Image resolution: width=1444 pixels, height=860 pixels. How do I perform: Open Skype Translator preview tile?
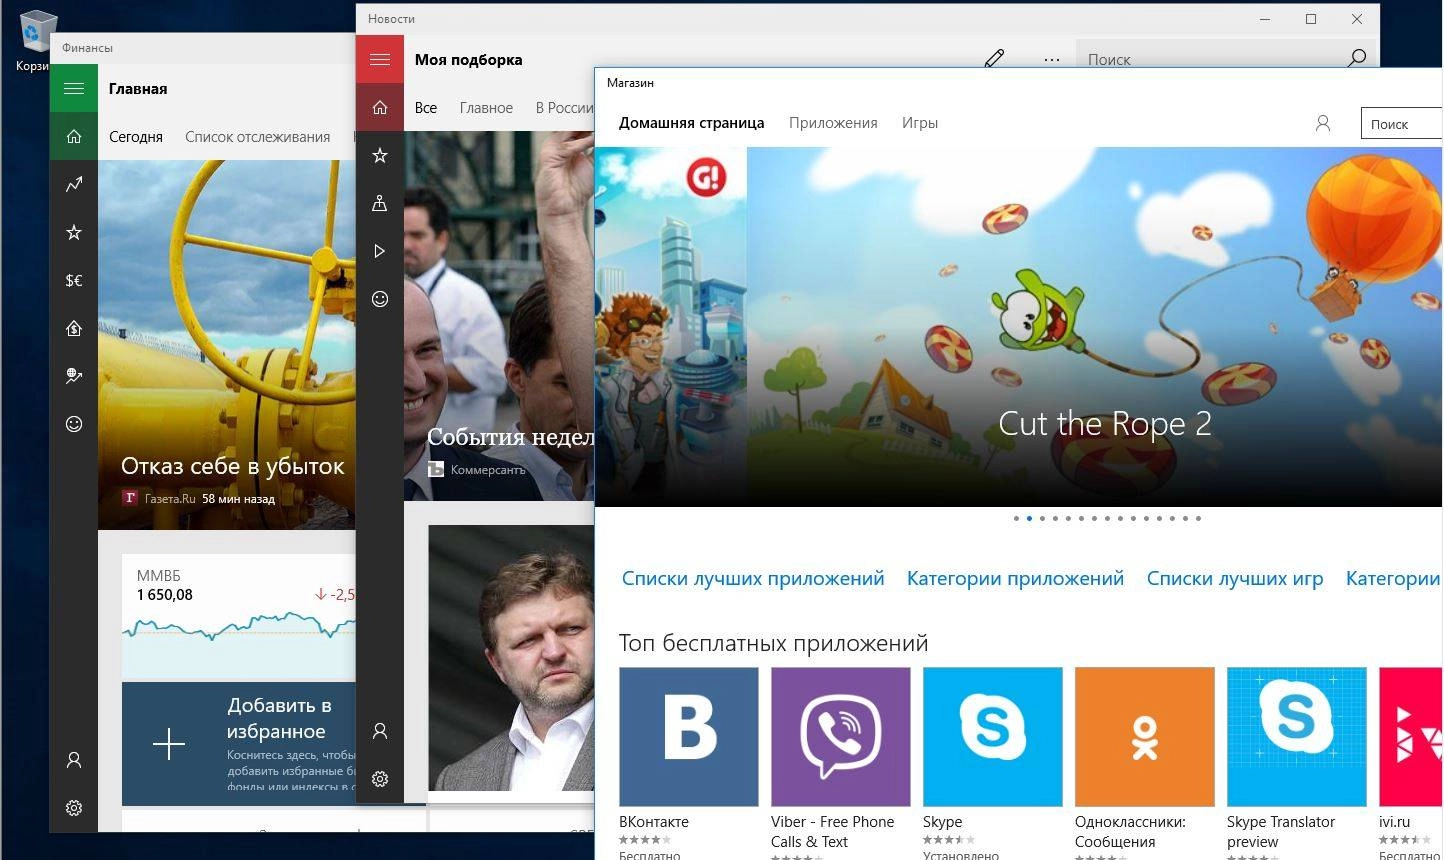tap(1297, 737)
